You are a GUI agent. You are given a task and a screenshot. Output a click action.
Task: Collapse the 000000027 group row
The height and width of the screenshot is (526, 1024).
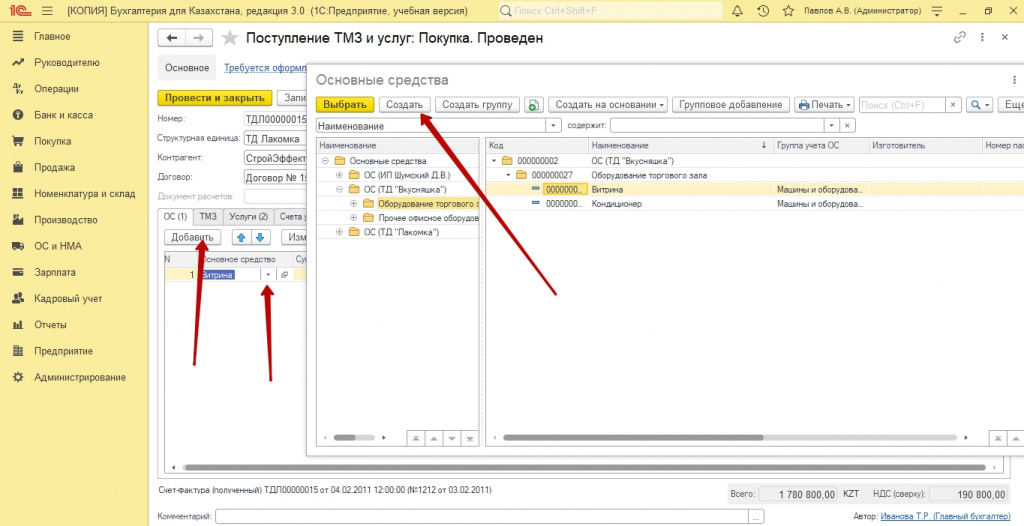[509, 175]
